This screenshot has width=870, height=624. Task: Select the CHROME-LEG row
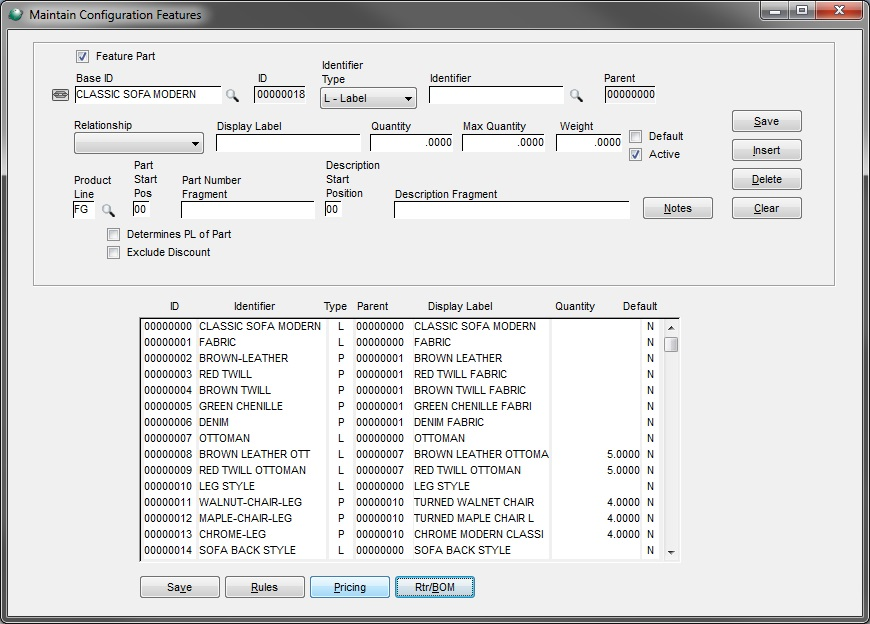[401, 534]
